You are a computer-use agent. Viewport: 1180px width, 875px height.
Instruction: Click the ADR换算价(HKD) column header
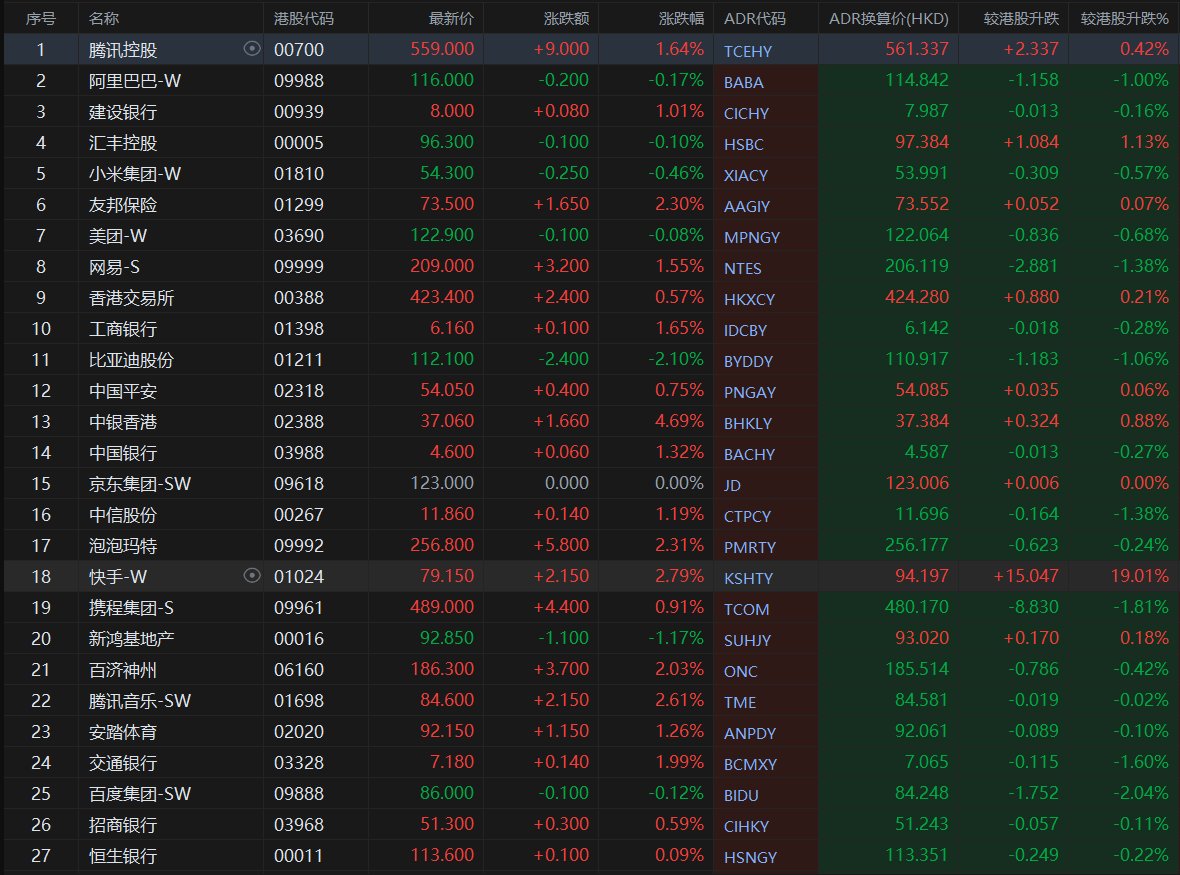[x=888, y=18]
